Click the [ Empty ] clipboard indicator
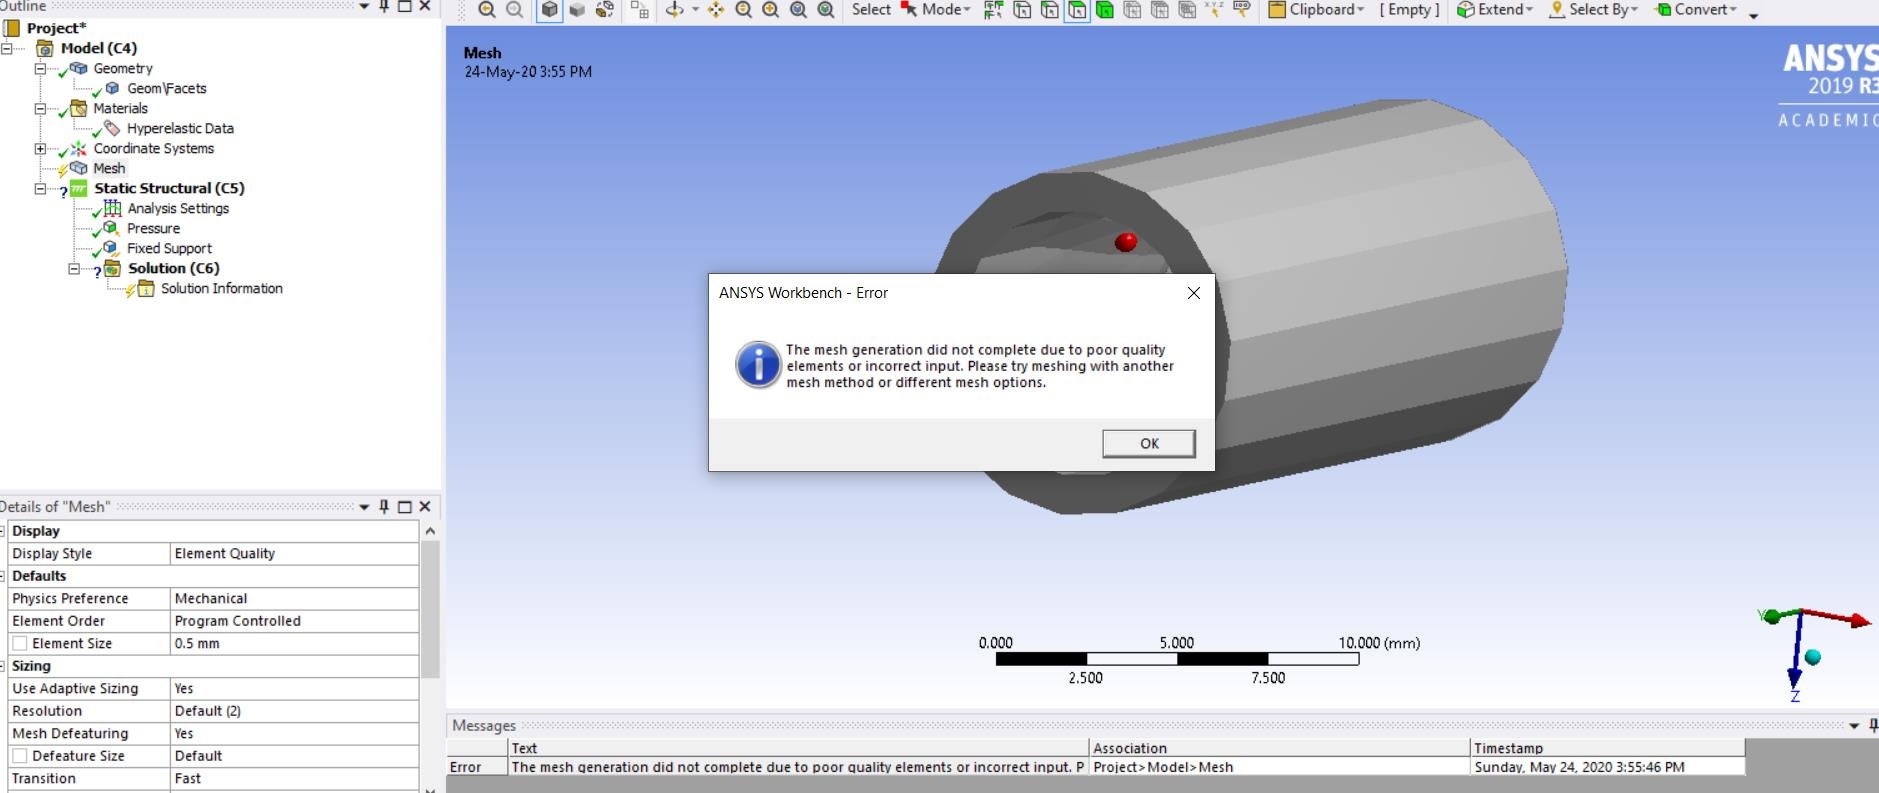 [1410, 10]
